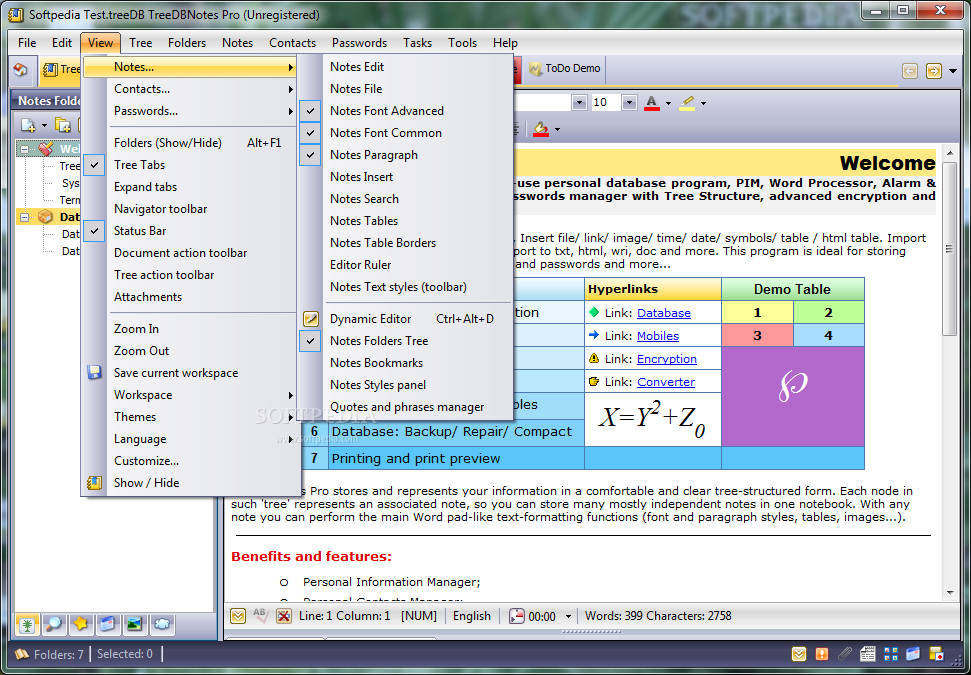Expand the Passwords... submenu
Image resolution: width=971 pixels, height=675 pixels.
point(189,111)
